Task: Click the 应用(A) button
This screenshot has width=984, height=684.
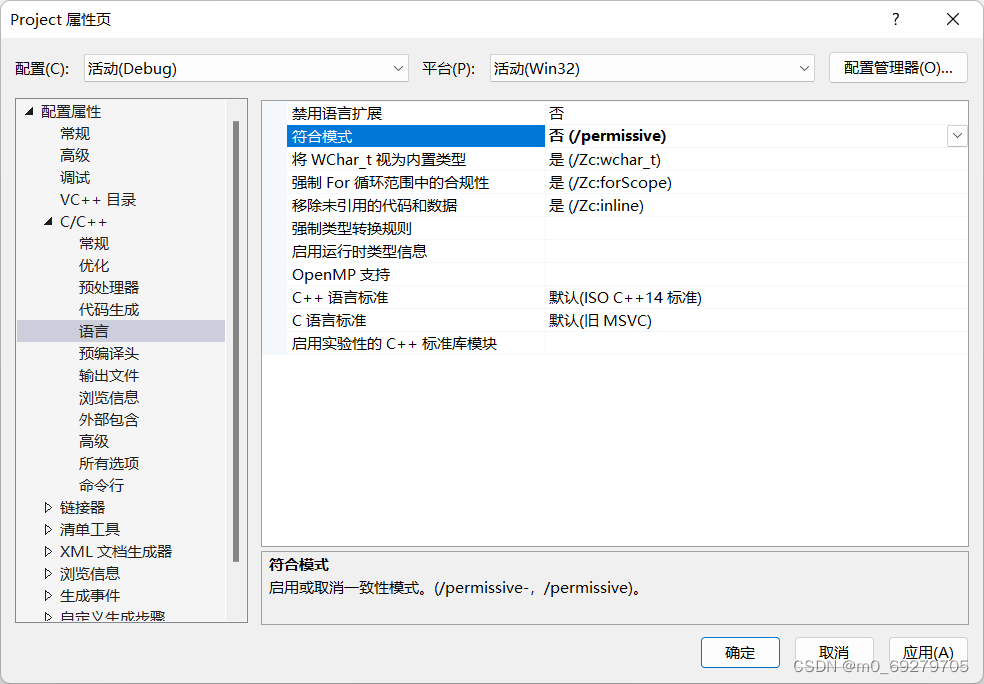Action: (928, 652)
